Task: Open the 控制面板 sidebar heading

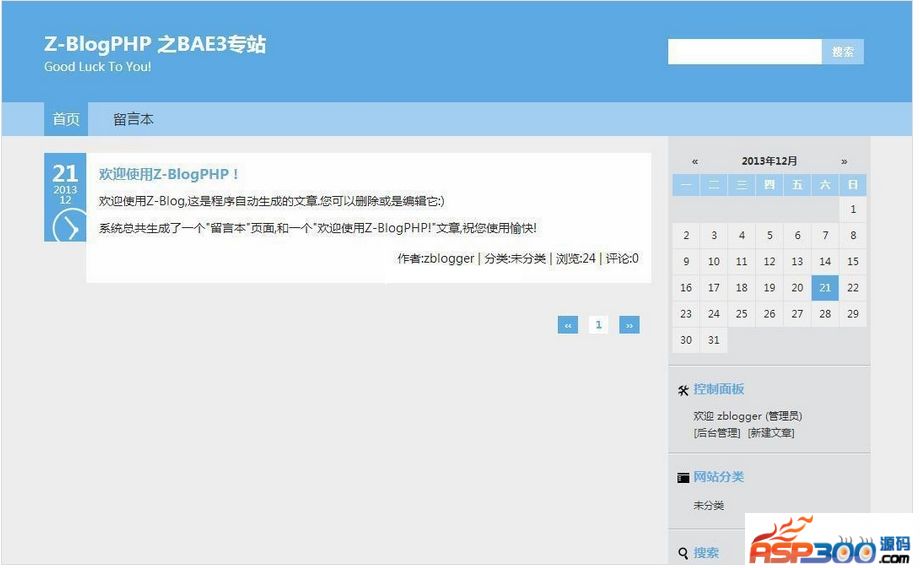Action: tap(719, 390)
